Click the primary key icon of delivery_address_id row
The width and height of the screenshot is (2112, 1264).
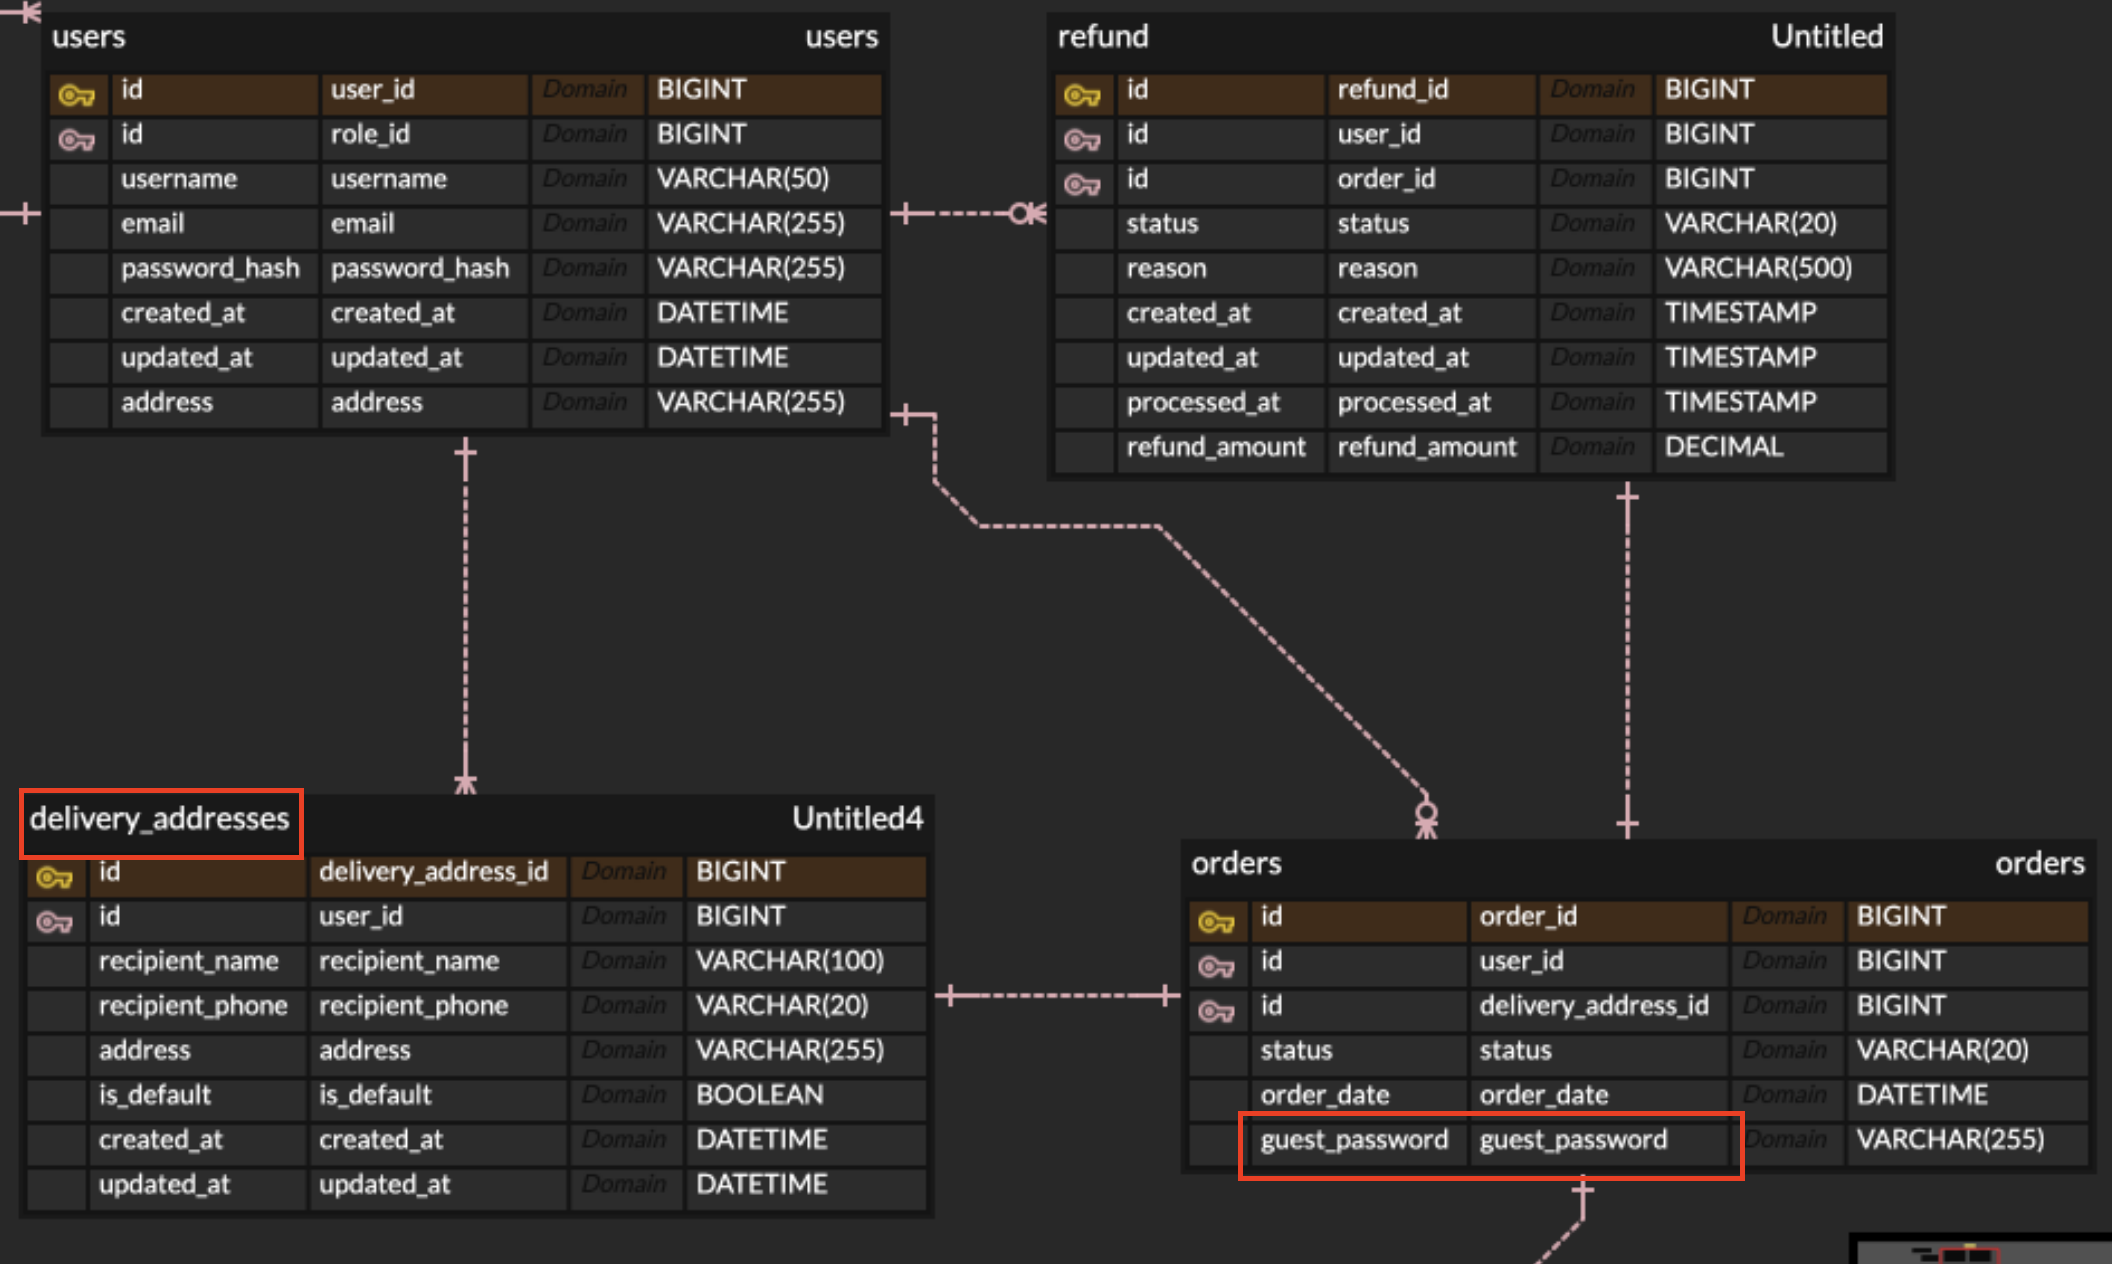click(x=55, y=878)
